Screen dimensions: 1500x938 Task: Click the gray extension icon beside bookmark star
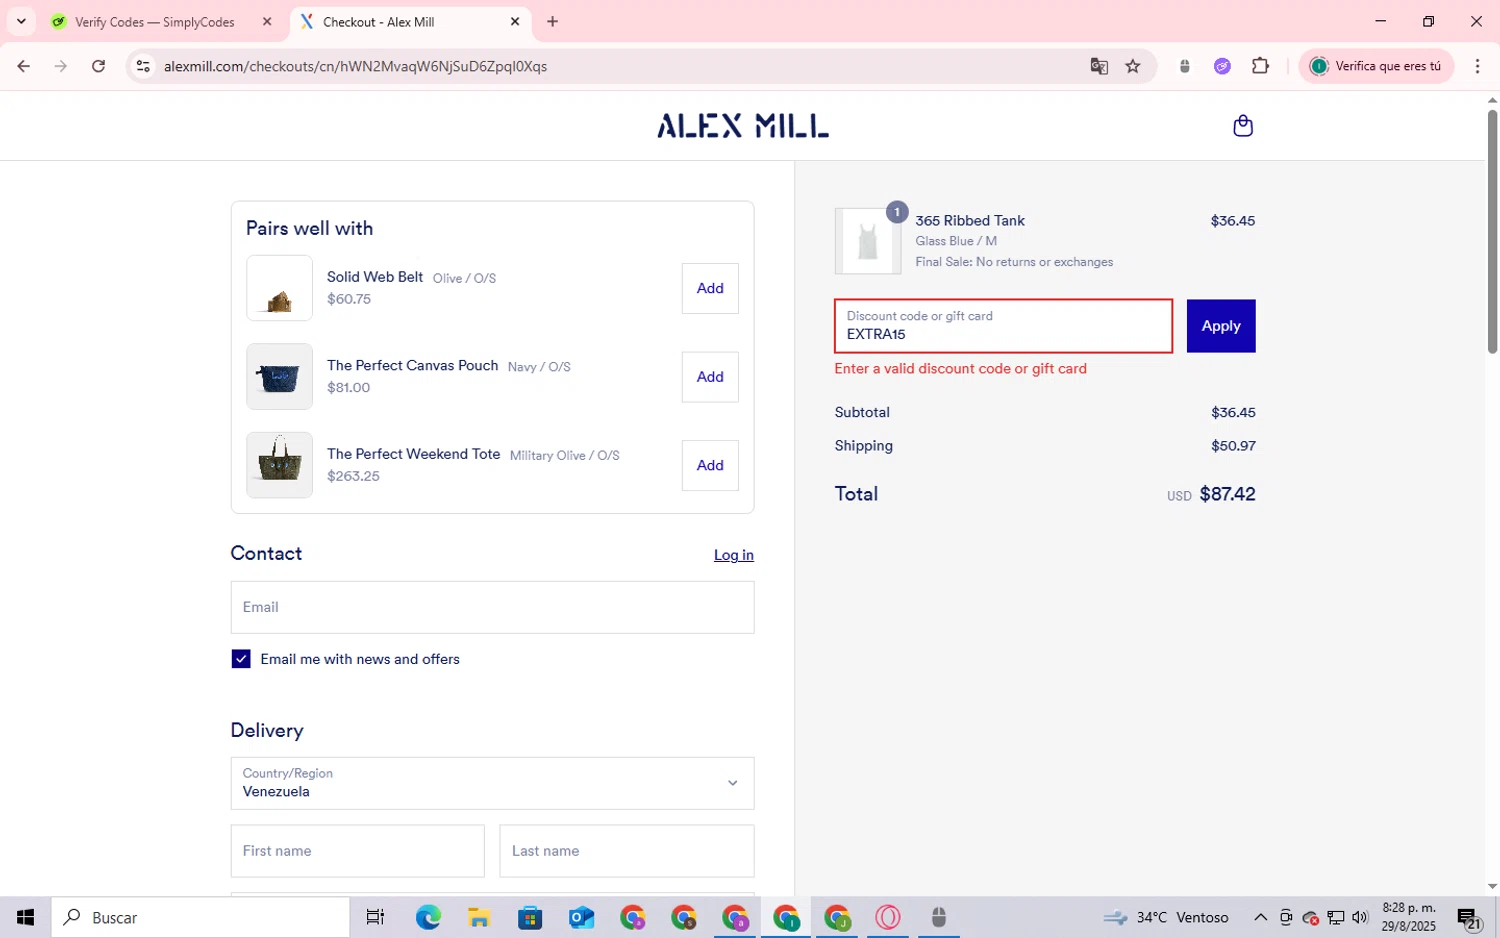coord(1185,66)
